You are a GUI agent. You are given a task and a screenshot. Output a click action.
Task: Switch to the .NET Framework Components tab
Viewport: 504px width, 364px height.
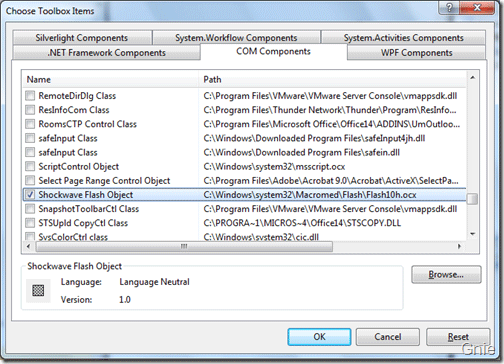point(107,53)
